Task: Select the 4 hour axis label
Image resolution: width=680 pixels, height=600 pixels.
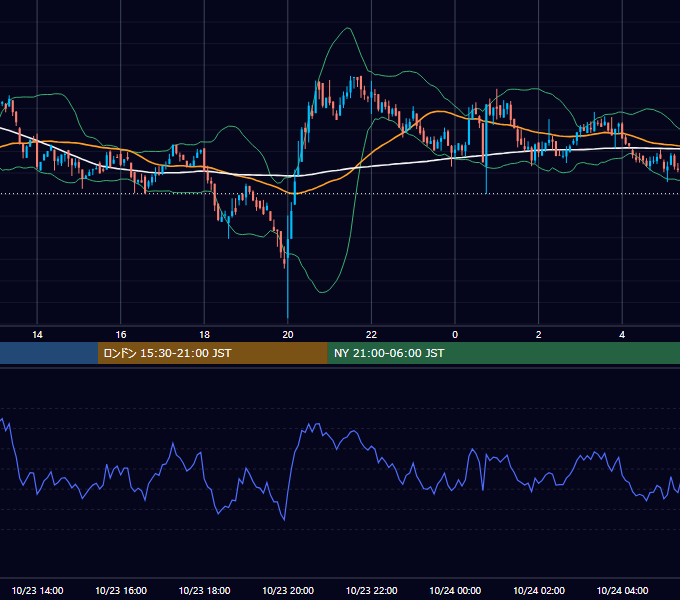Action: [x=622, y=335]
